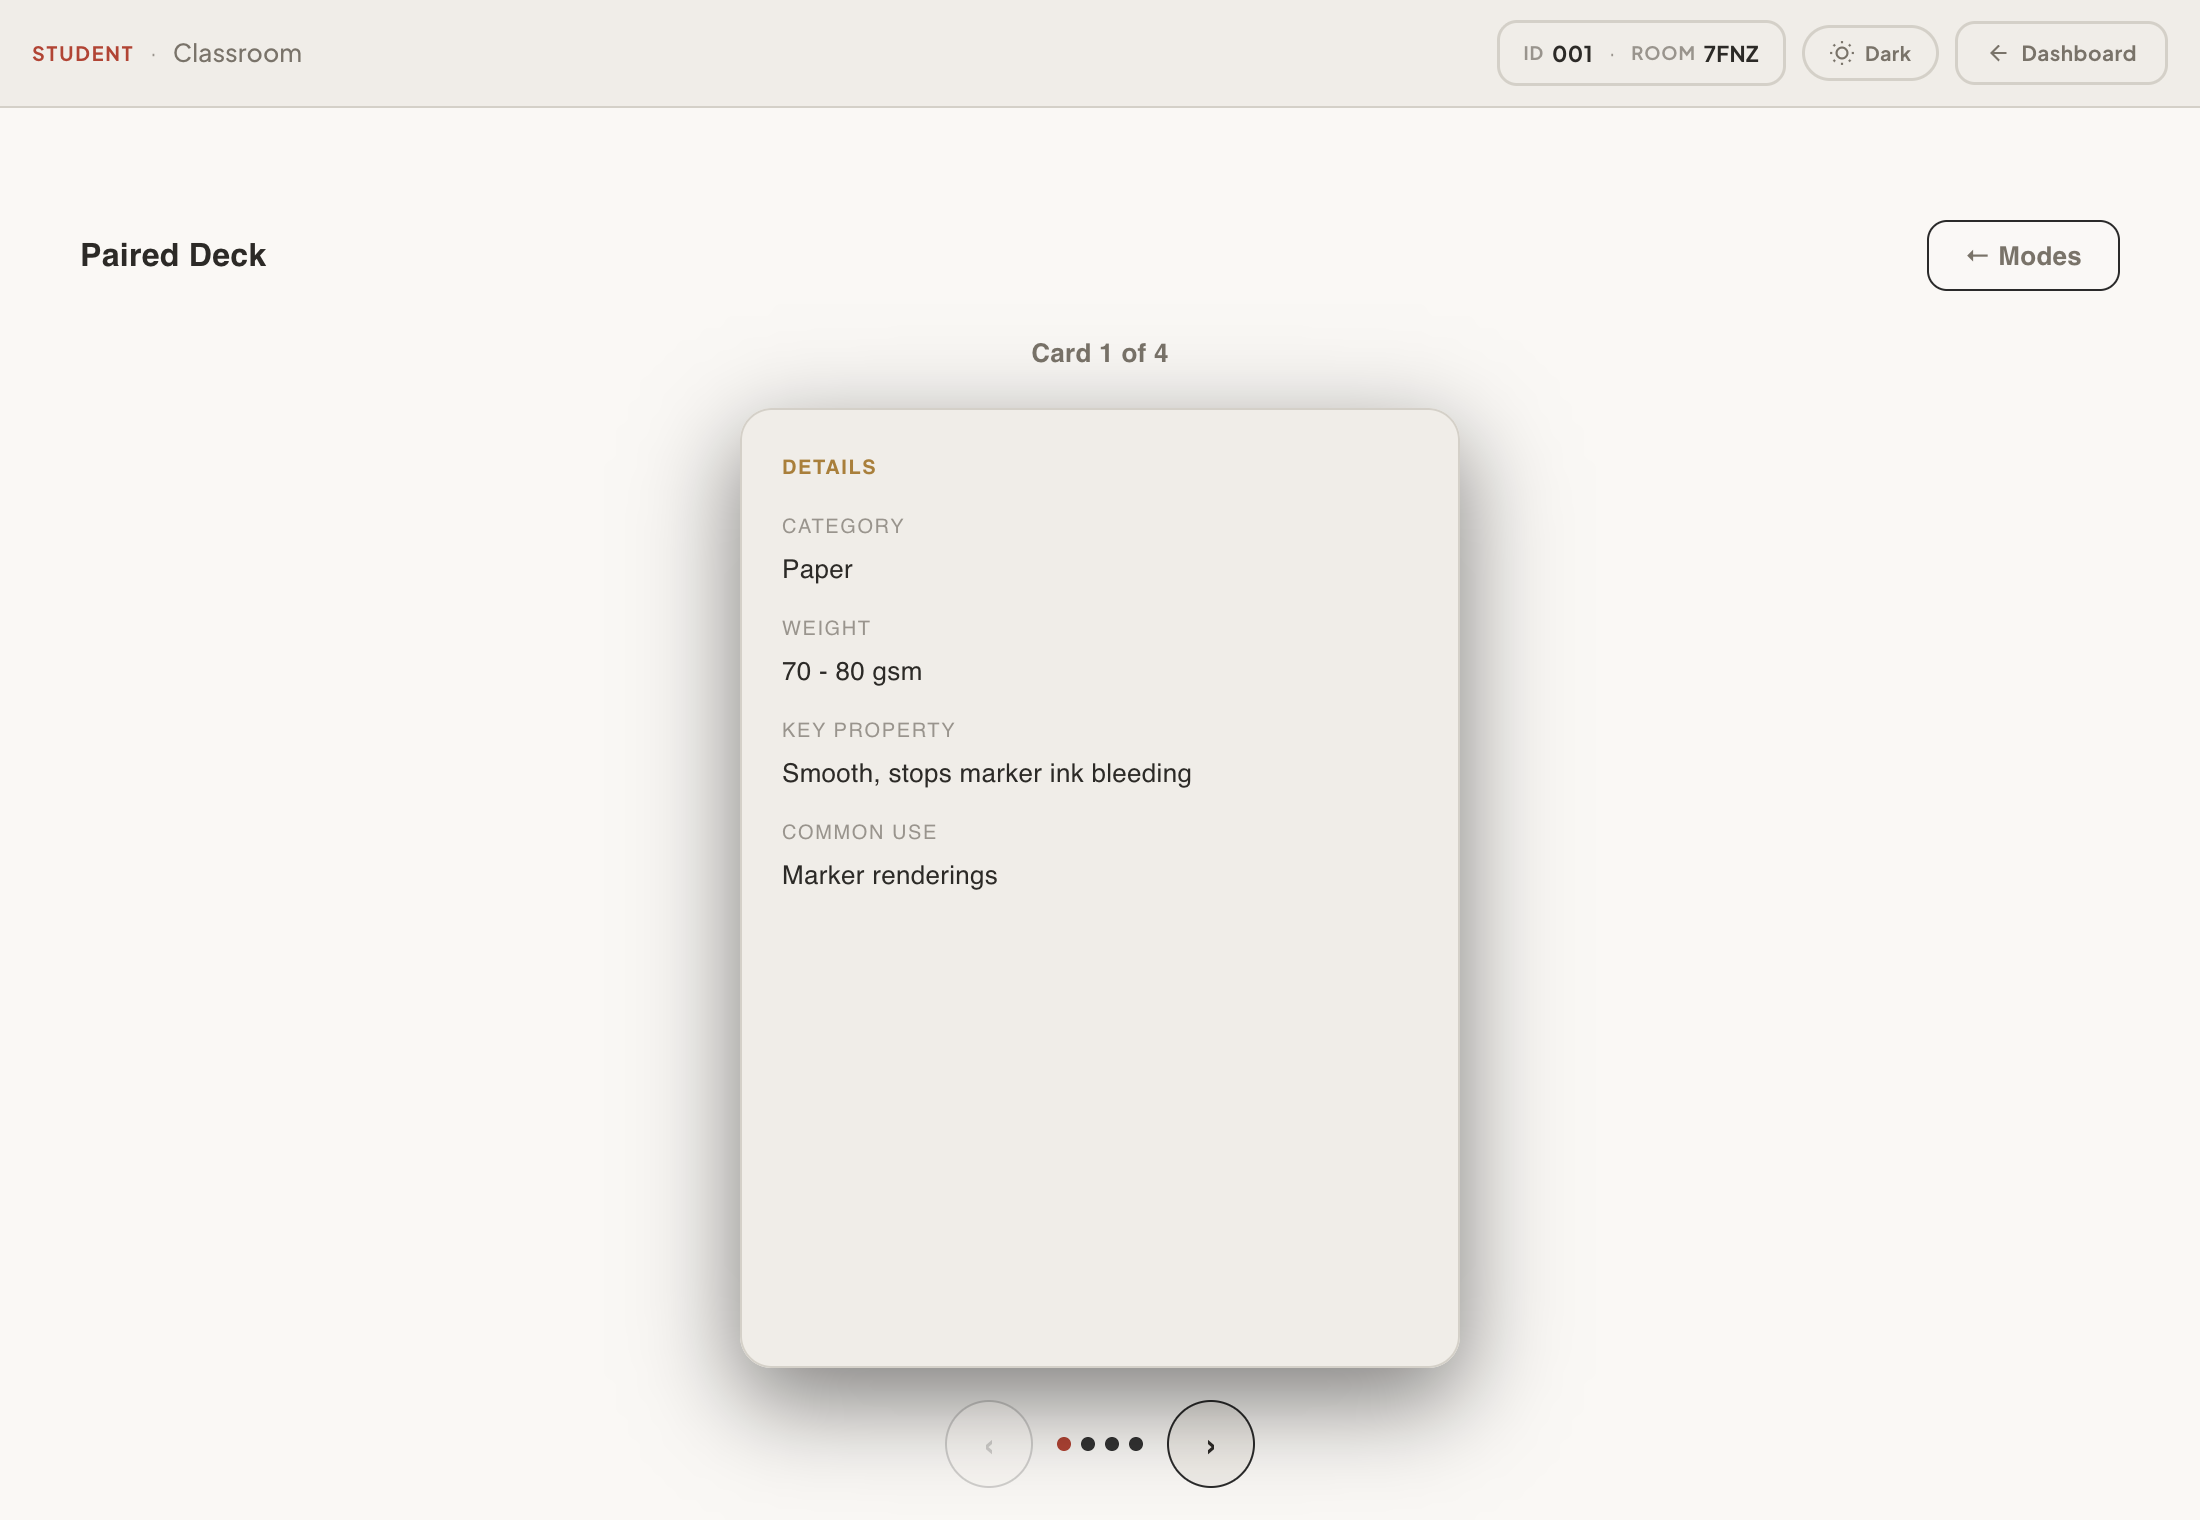Click the Paired Deck heading
The image size is (2200, 1520).
[173, 255]
